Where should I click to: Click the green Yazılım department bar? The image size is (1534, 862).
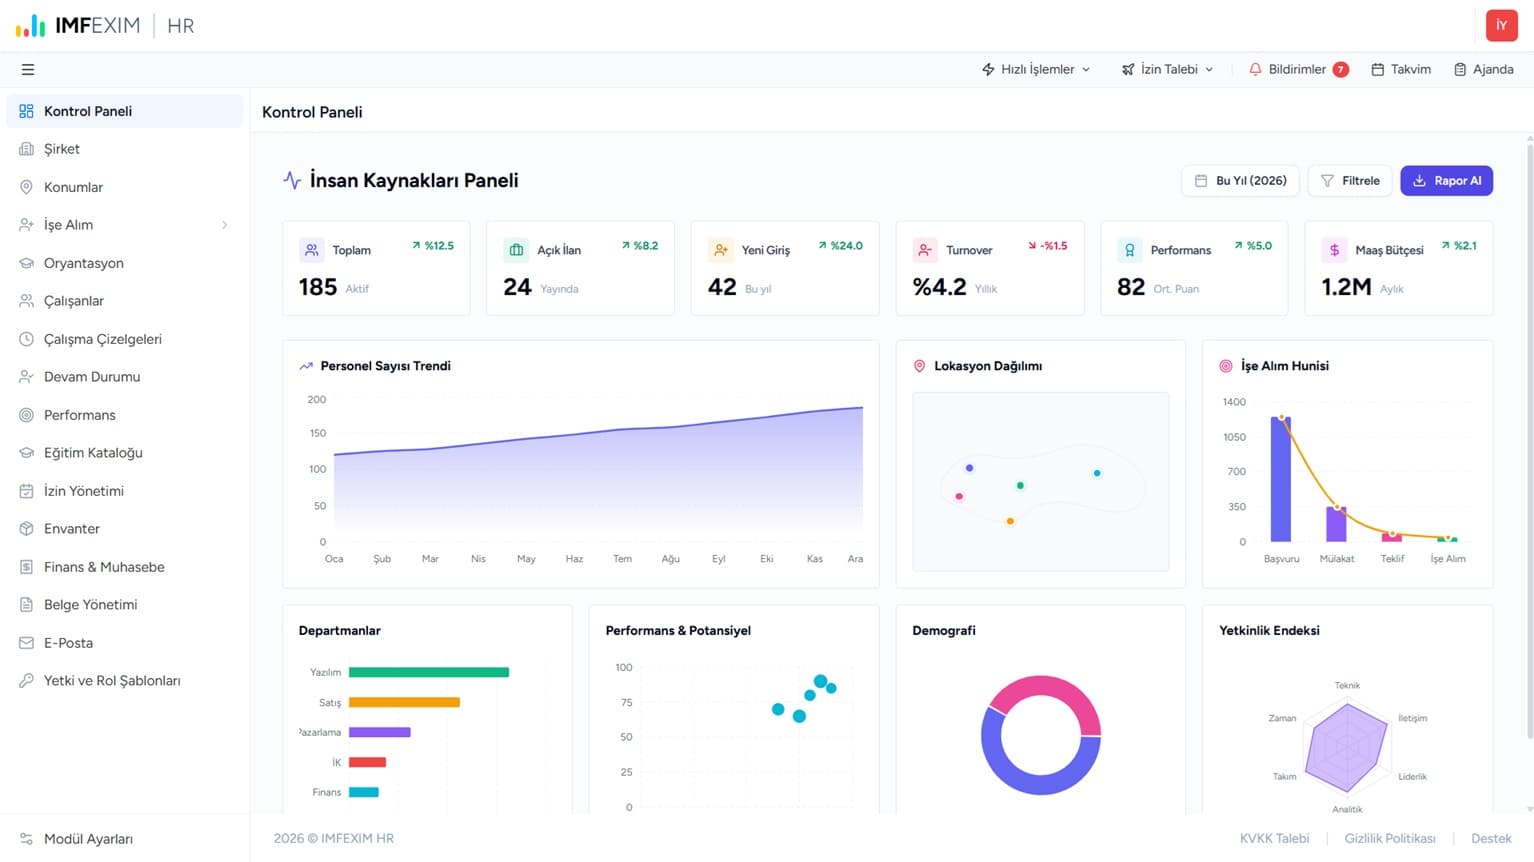pyautogui.click(x=429, y=672)
